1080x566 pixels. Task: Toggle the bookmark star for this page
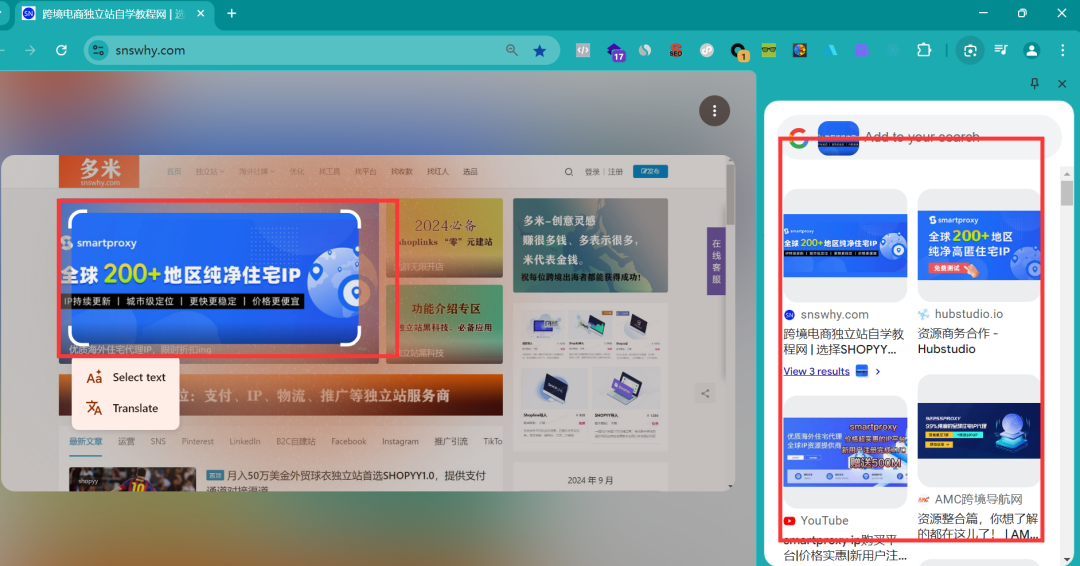[x=540, y=50]
